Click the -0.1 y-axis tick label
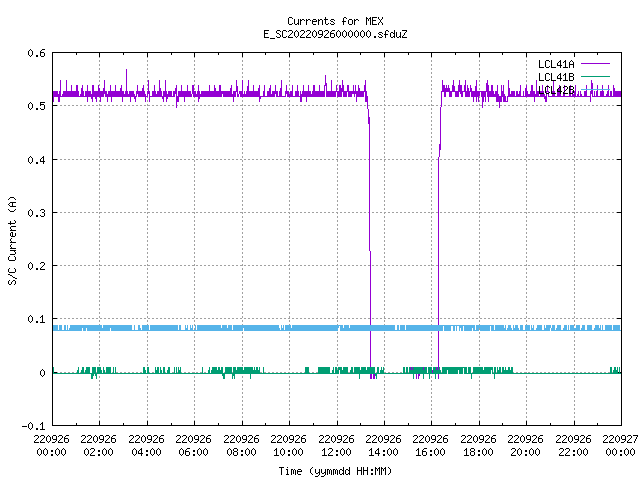 pos(33,426)
